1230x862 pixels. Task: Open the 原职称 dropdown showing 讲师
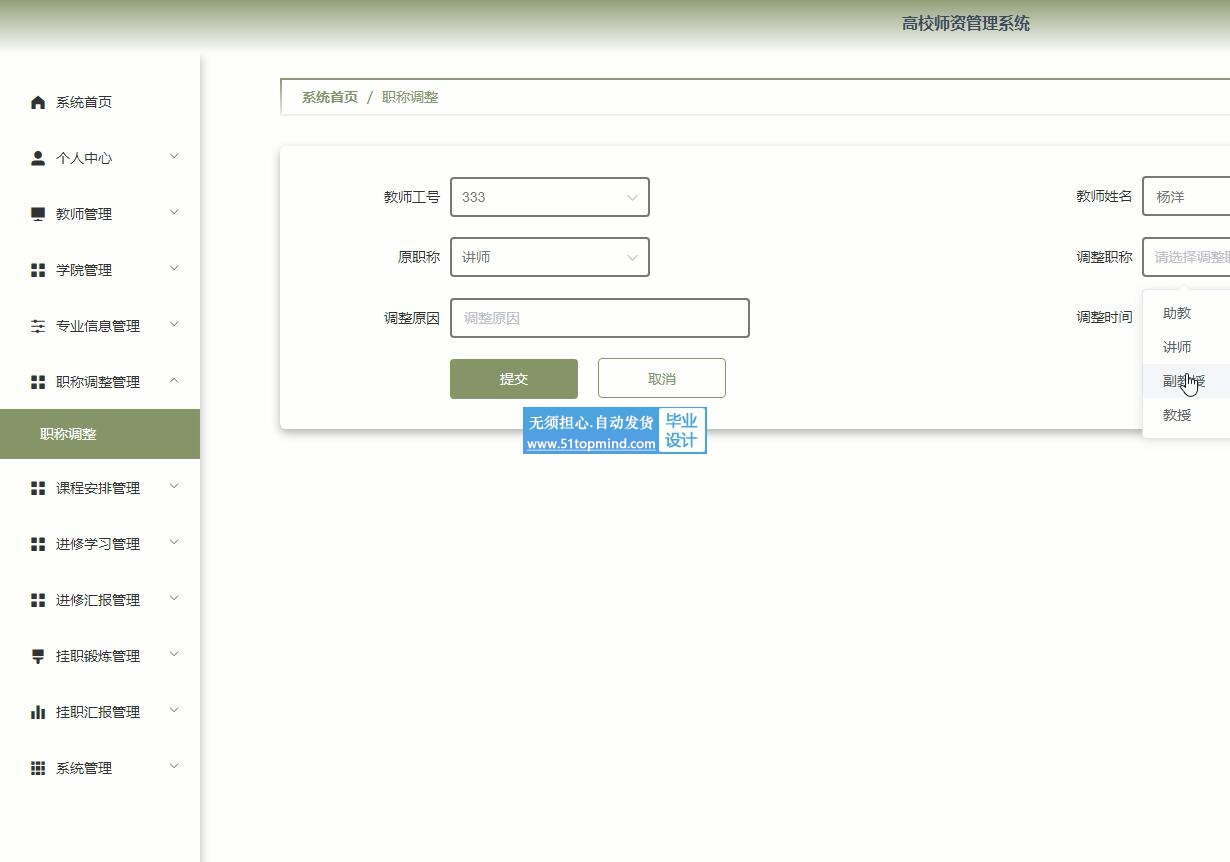tap(549, 257)
